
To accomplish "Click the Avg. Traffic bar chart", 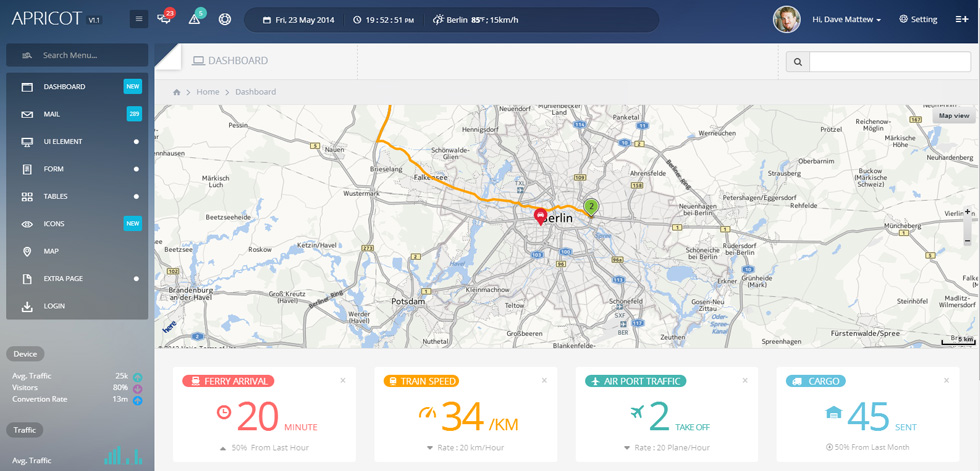I will click(123, 455).
